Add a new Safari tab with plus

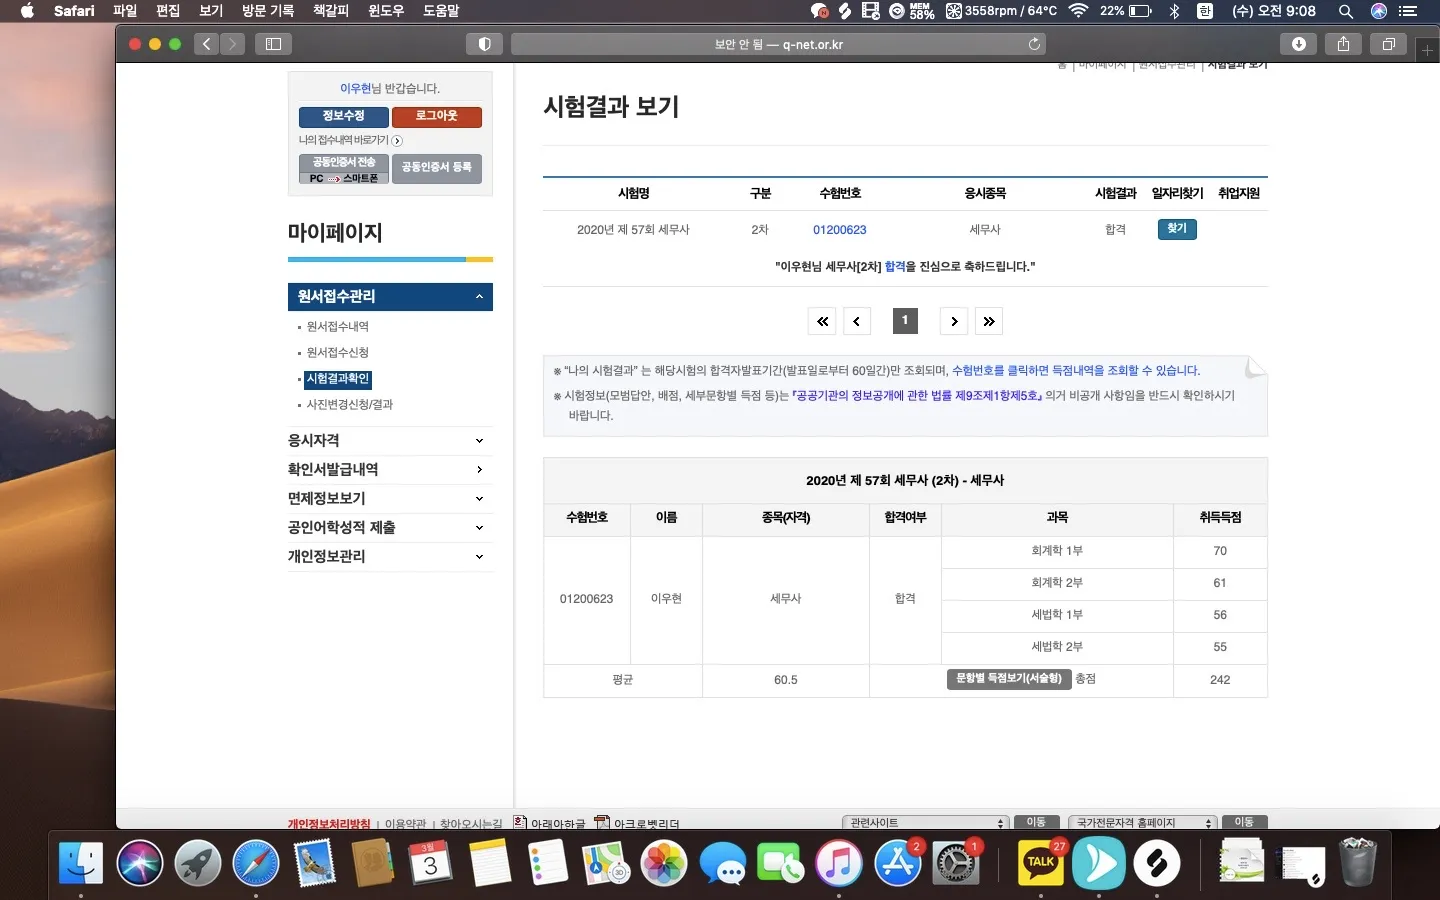[x=1428, y=50]
